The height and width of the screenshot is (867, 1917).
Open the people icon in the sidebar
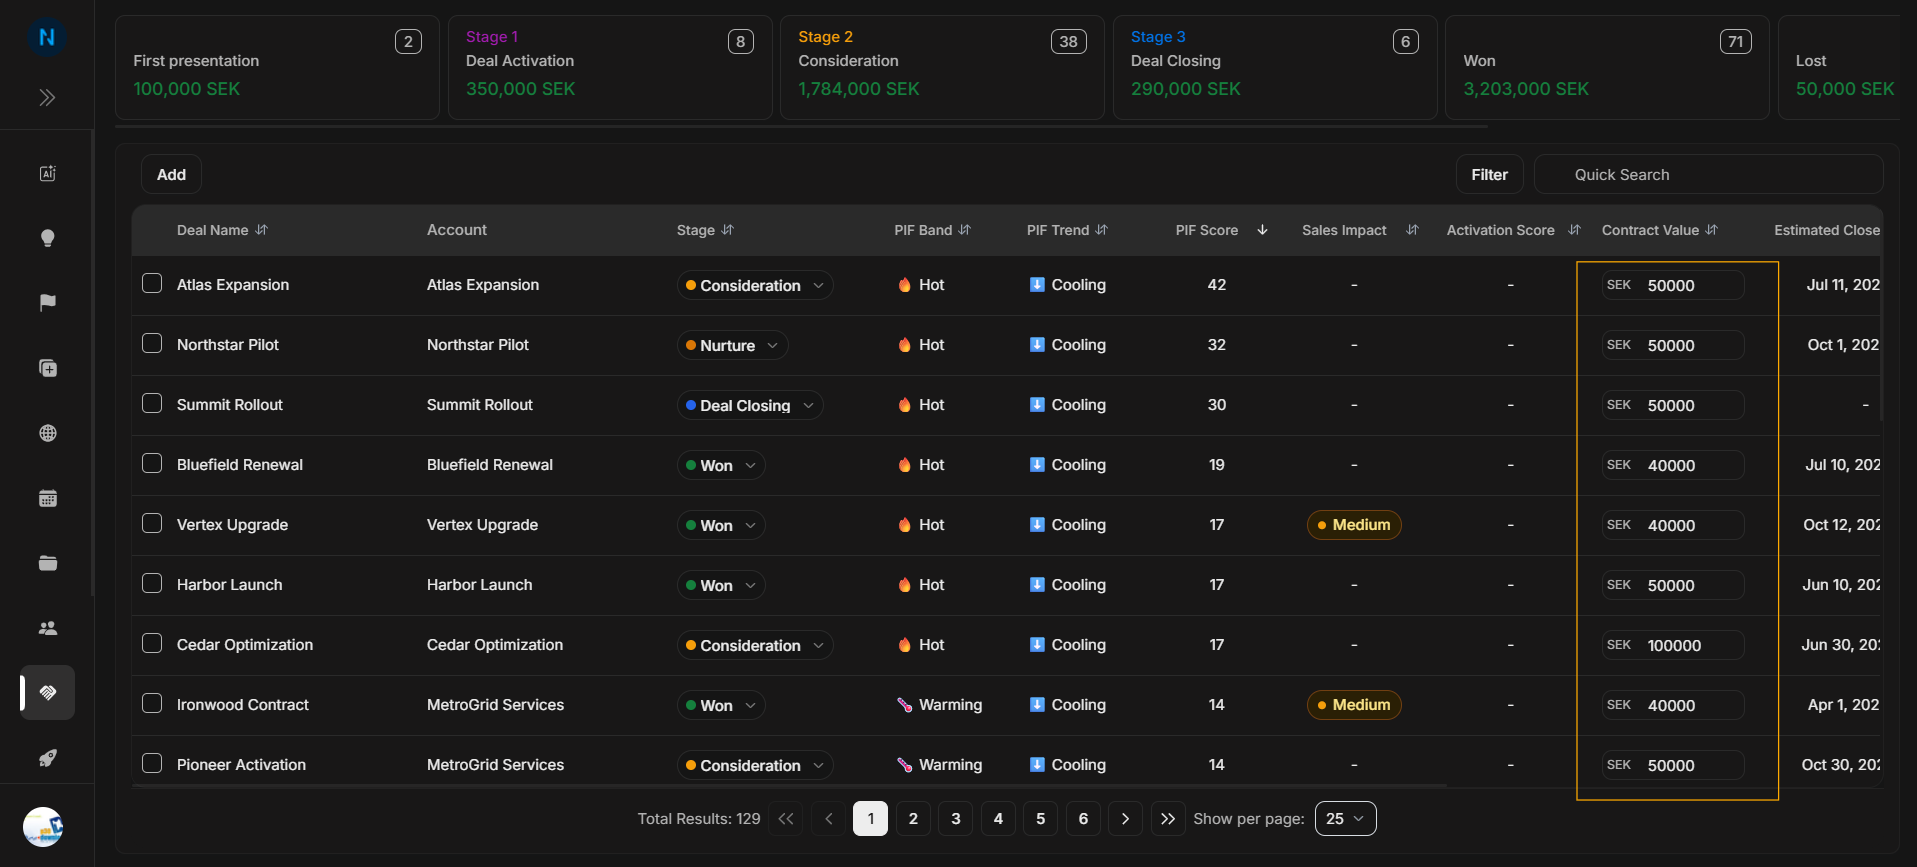[x=47, y=628]
